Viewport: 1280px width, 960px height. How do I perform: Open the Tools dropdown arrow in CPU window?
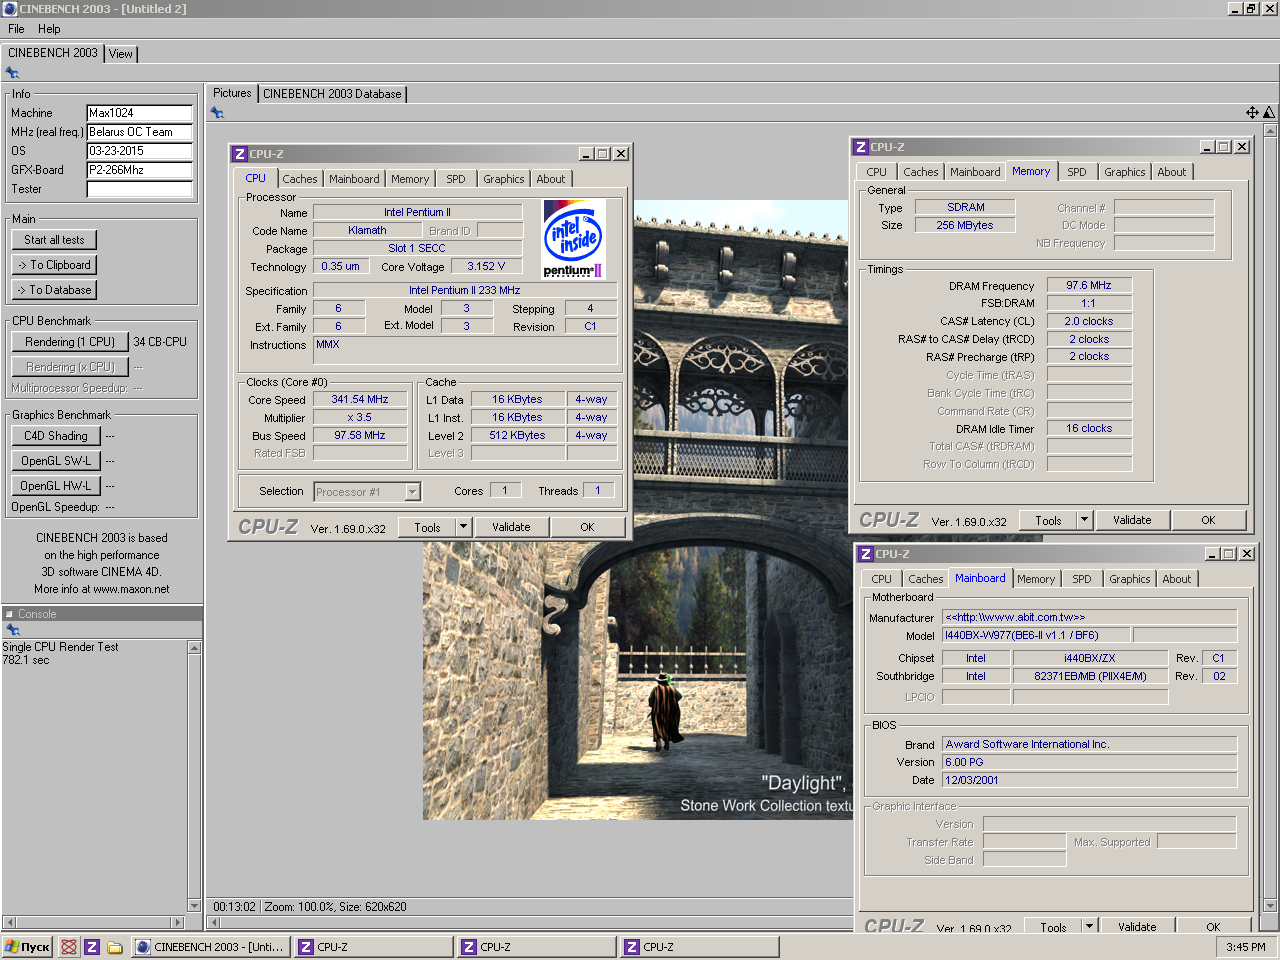463,527
